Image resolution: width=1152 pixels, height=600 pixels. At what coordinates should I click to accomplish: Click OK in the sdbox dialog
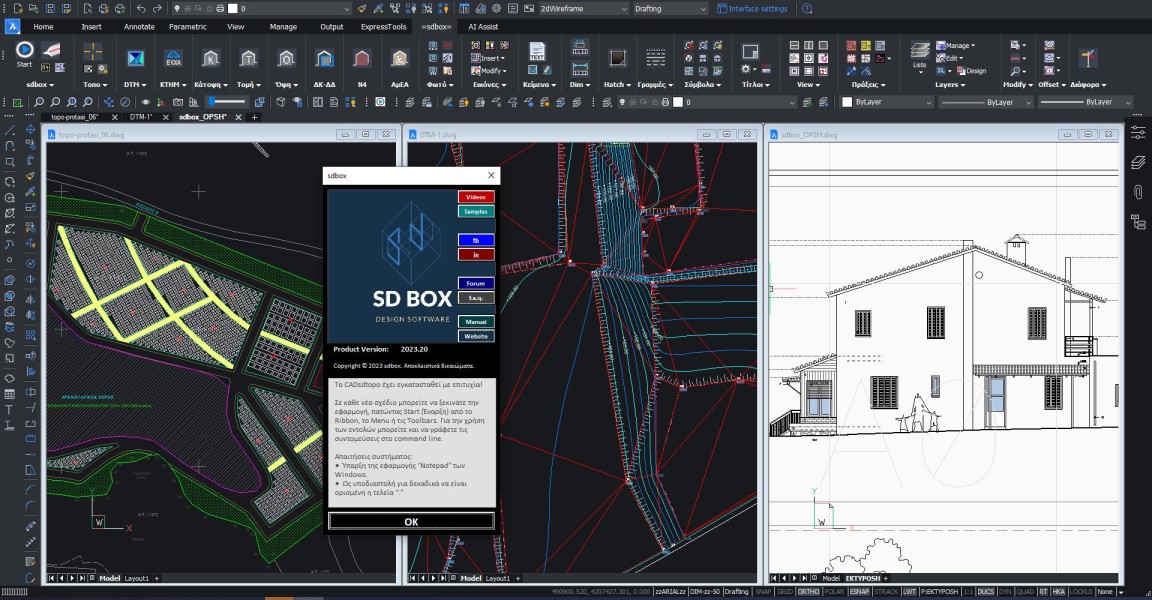[411, 521]
